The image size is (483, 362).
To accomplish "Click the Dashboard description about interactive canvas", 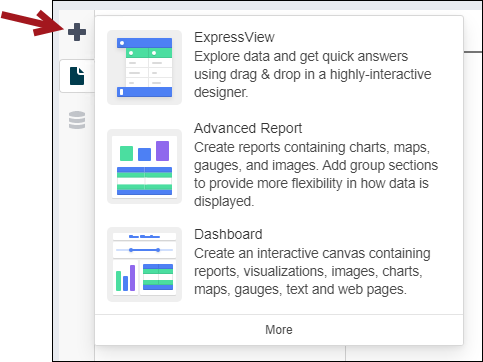I will tap(312, 271).
